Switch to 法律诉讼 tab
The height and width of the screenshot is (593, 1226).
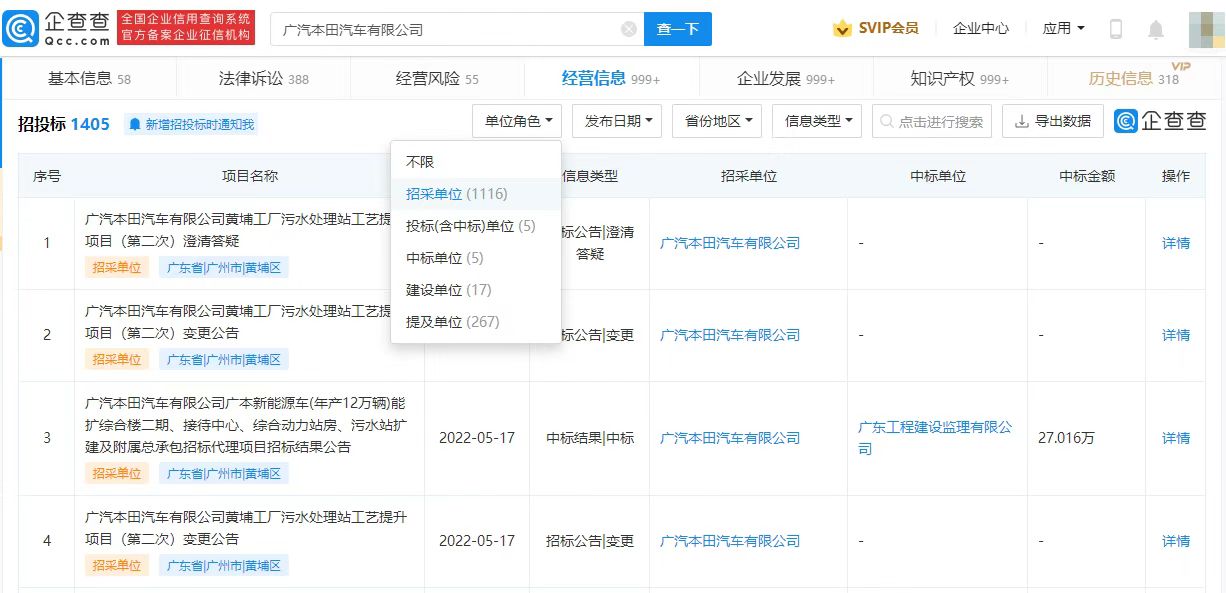pos(264,78)
